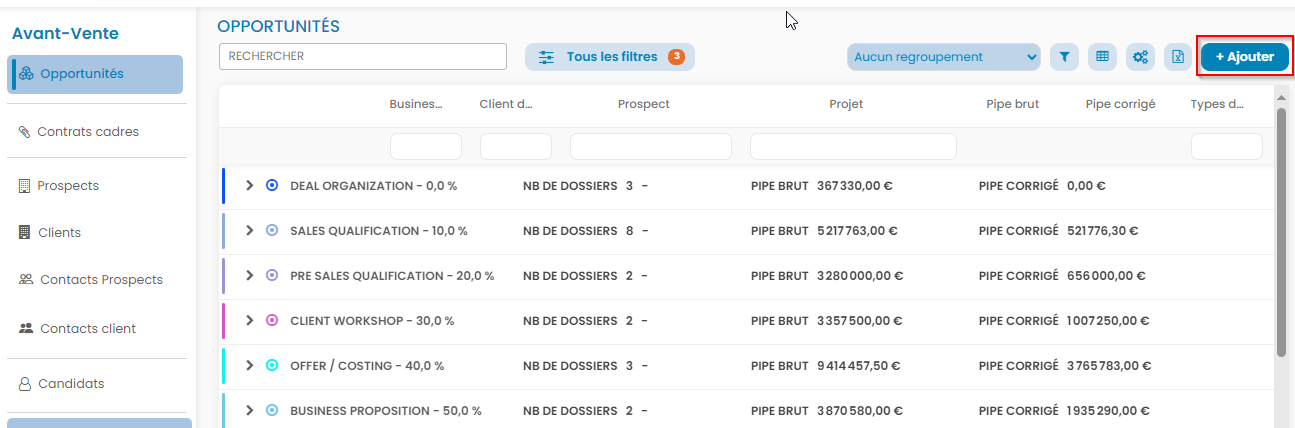The height and width of the screenshot is (428, 1295).
Task: Click the Clients building icon
Action: point(25,233)
